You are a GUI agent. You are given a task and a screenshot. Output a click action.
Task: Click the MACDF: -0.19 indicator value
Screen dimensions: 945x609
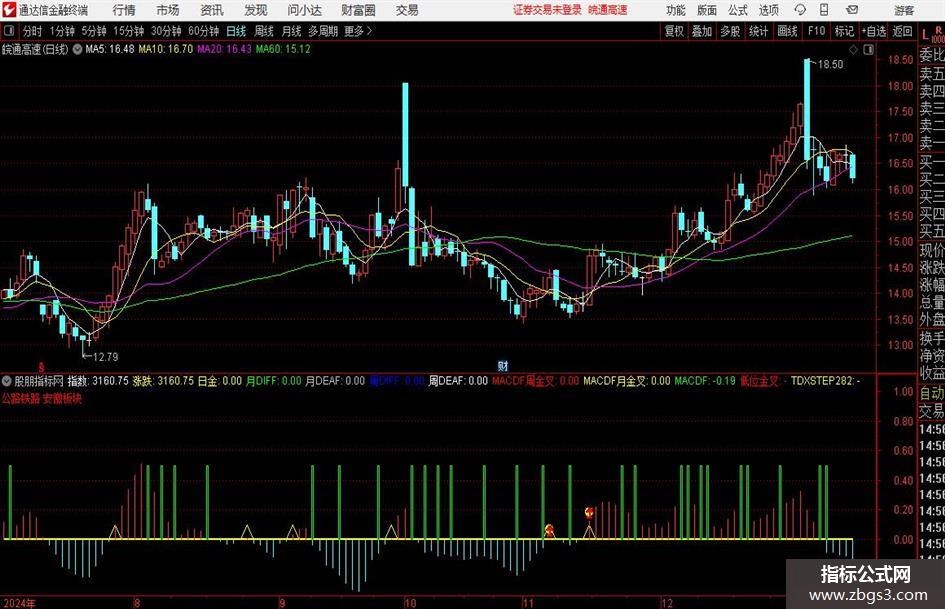(x=705, y=381)
